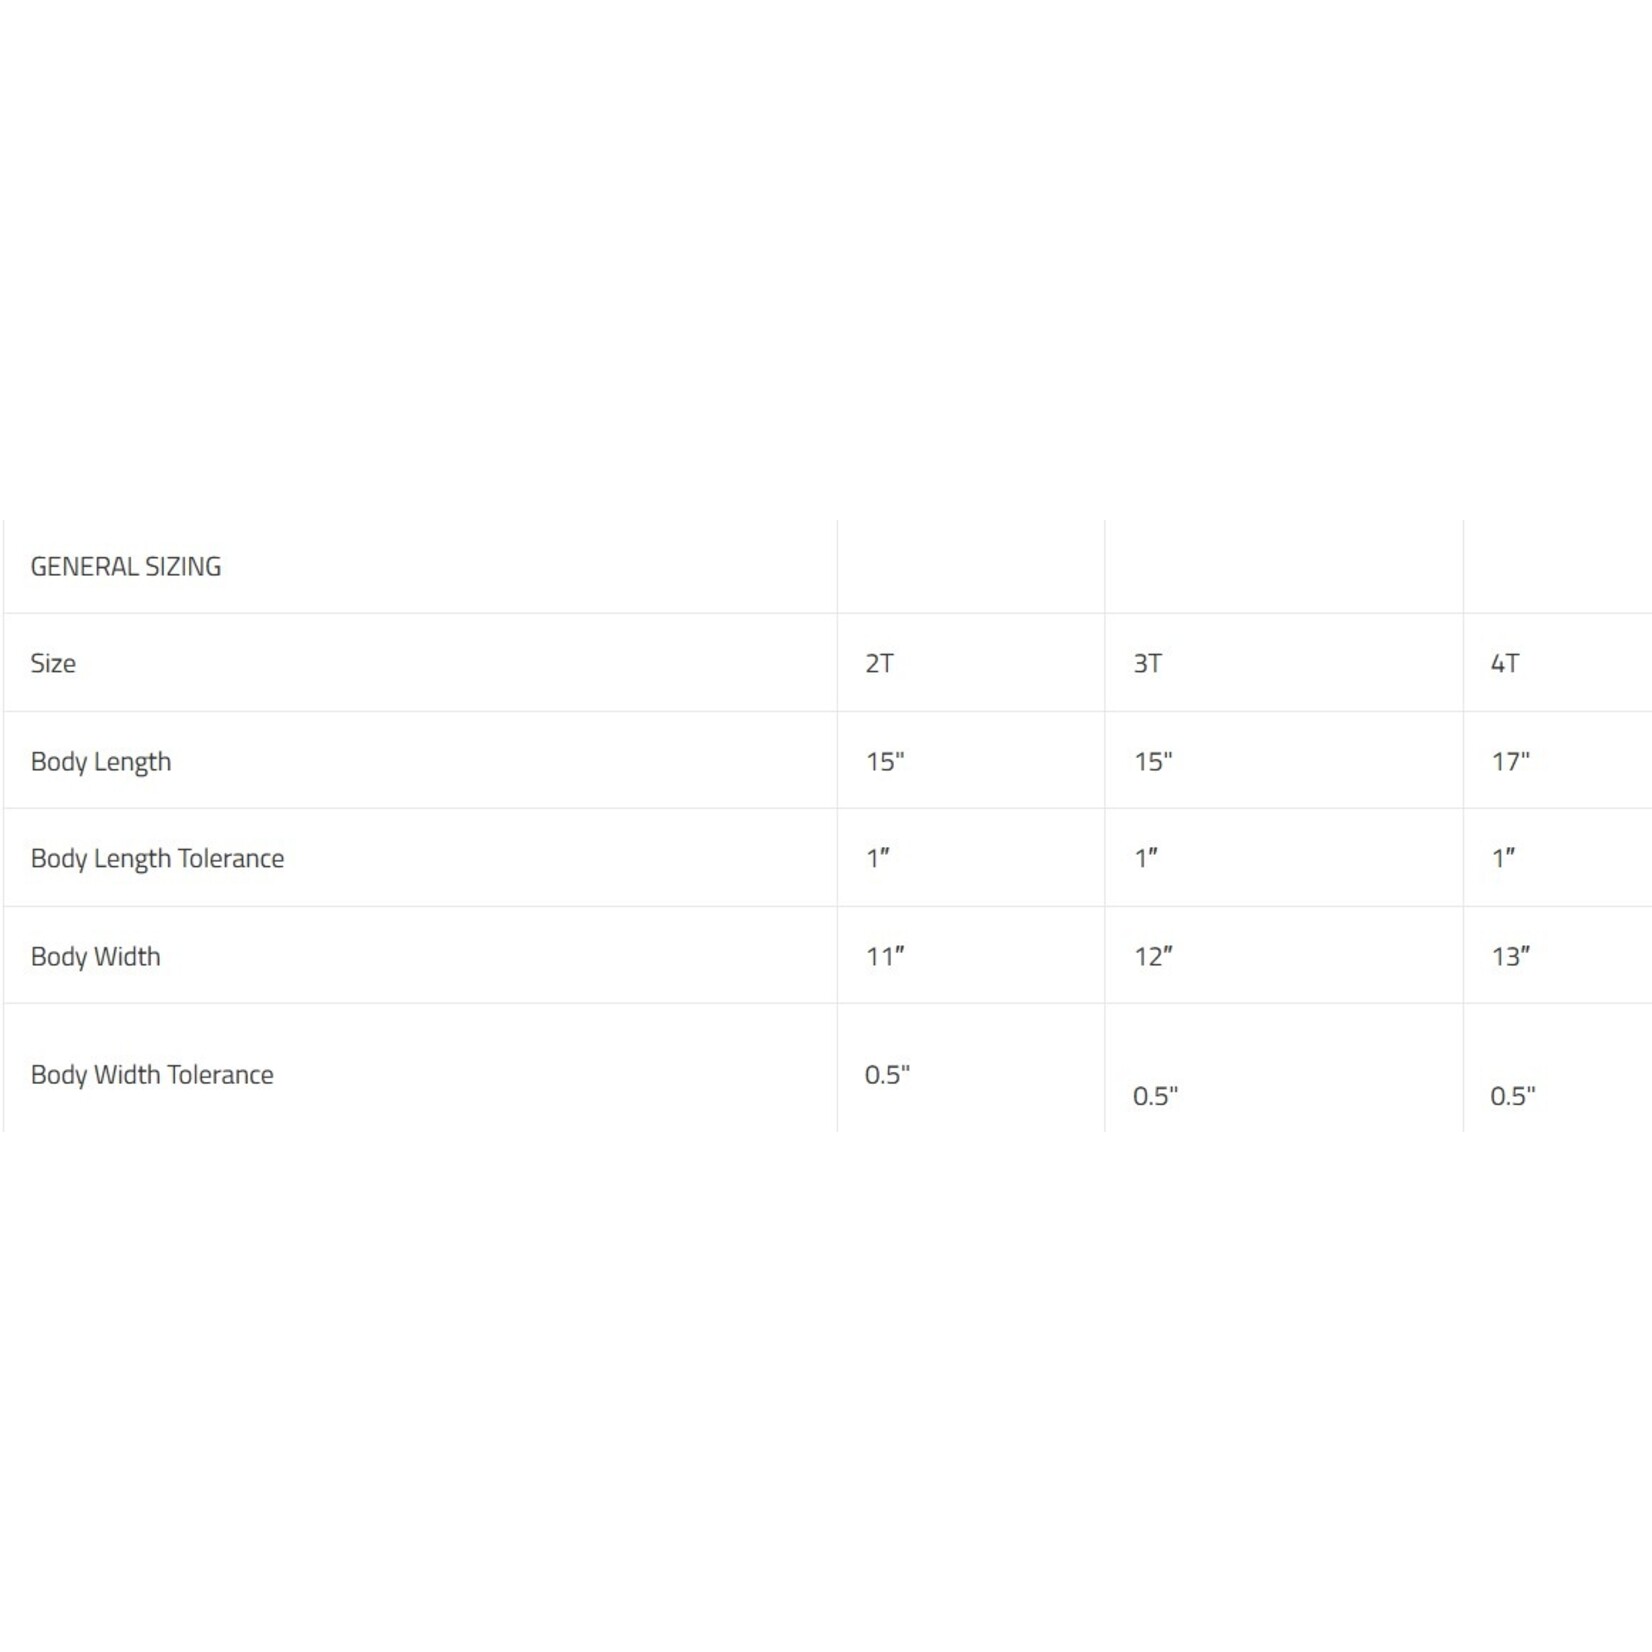Image resolution: width=1652 pixels, height=1652 pixels.
Task: Select the Body Width Tolerance row label
Action: point(152,1075)
